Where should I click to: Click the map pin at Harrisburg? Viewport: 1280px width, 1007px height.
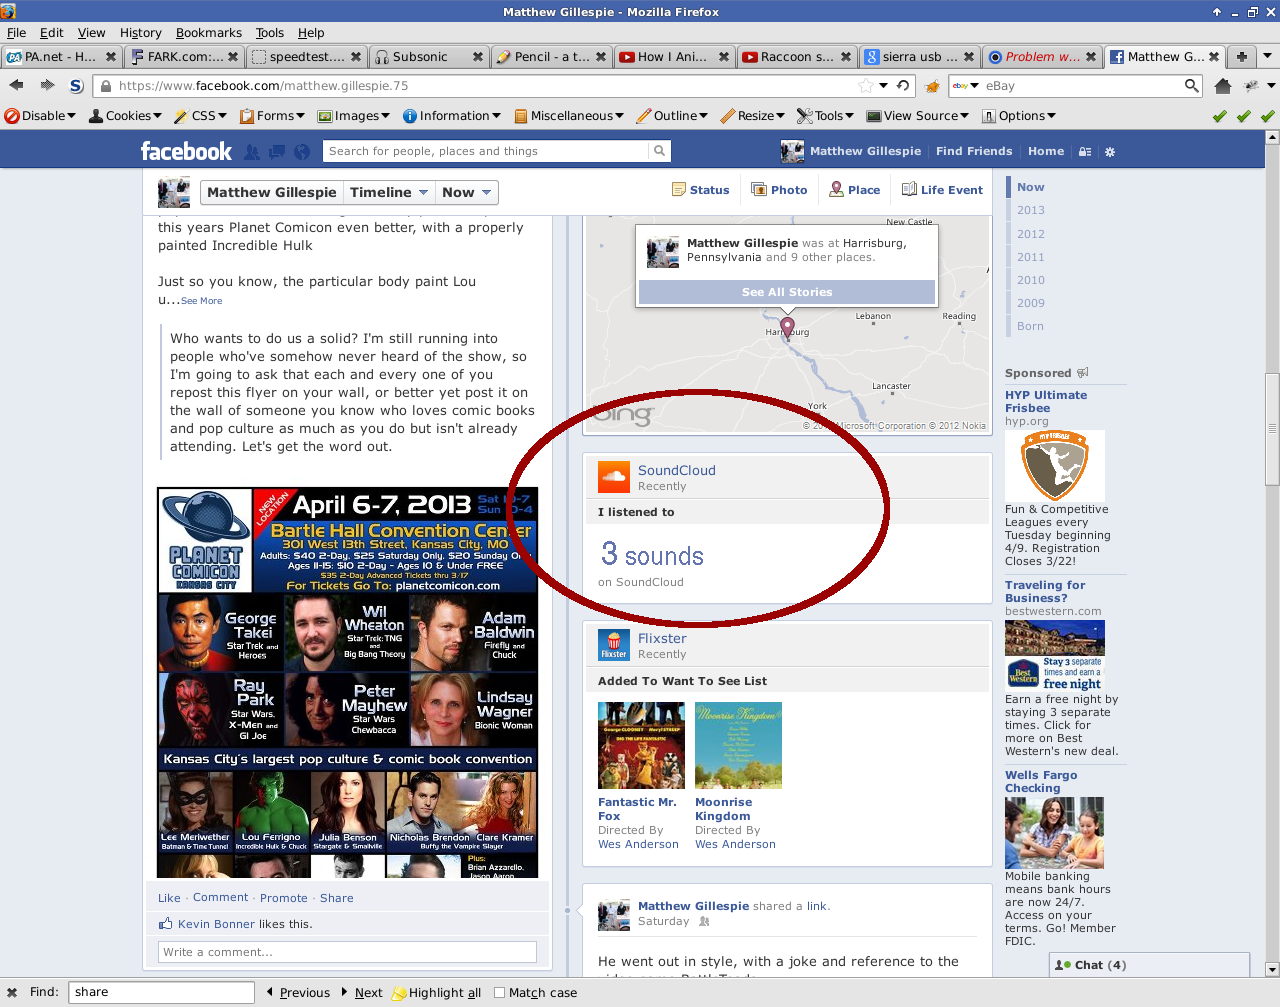tap(787, 327)
